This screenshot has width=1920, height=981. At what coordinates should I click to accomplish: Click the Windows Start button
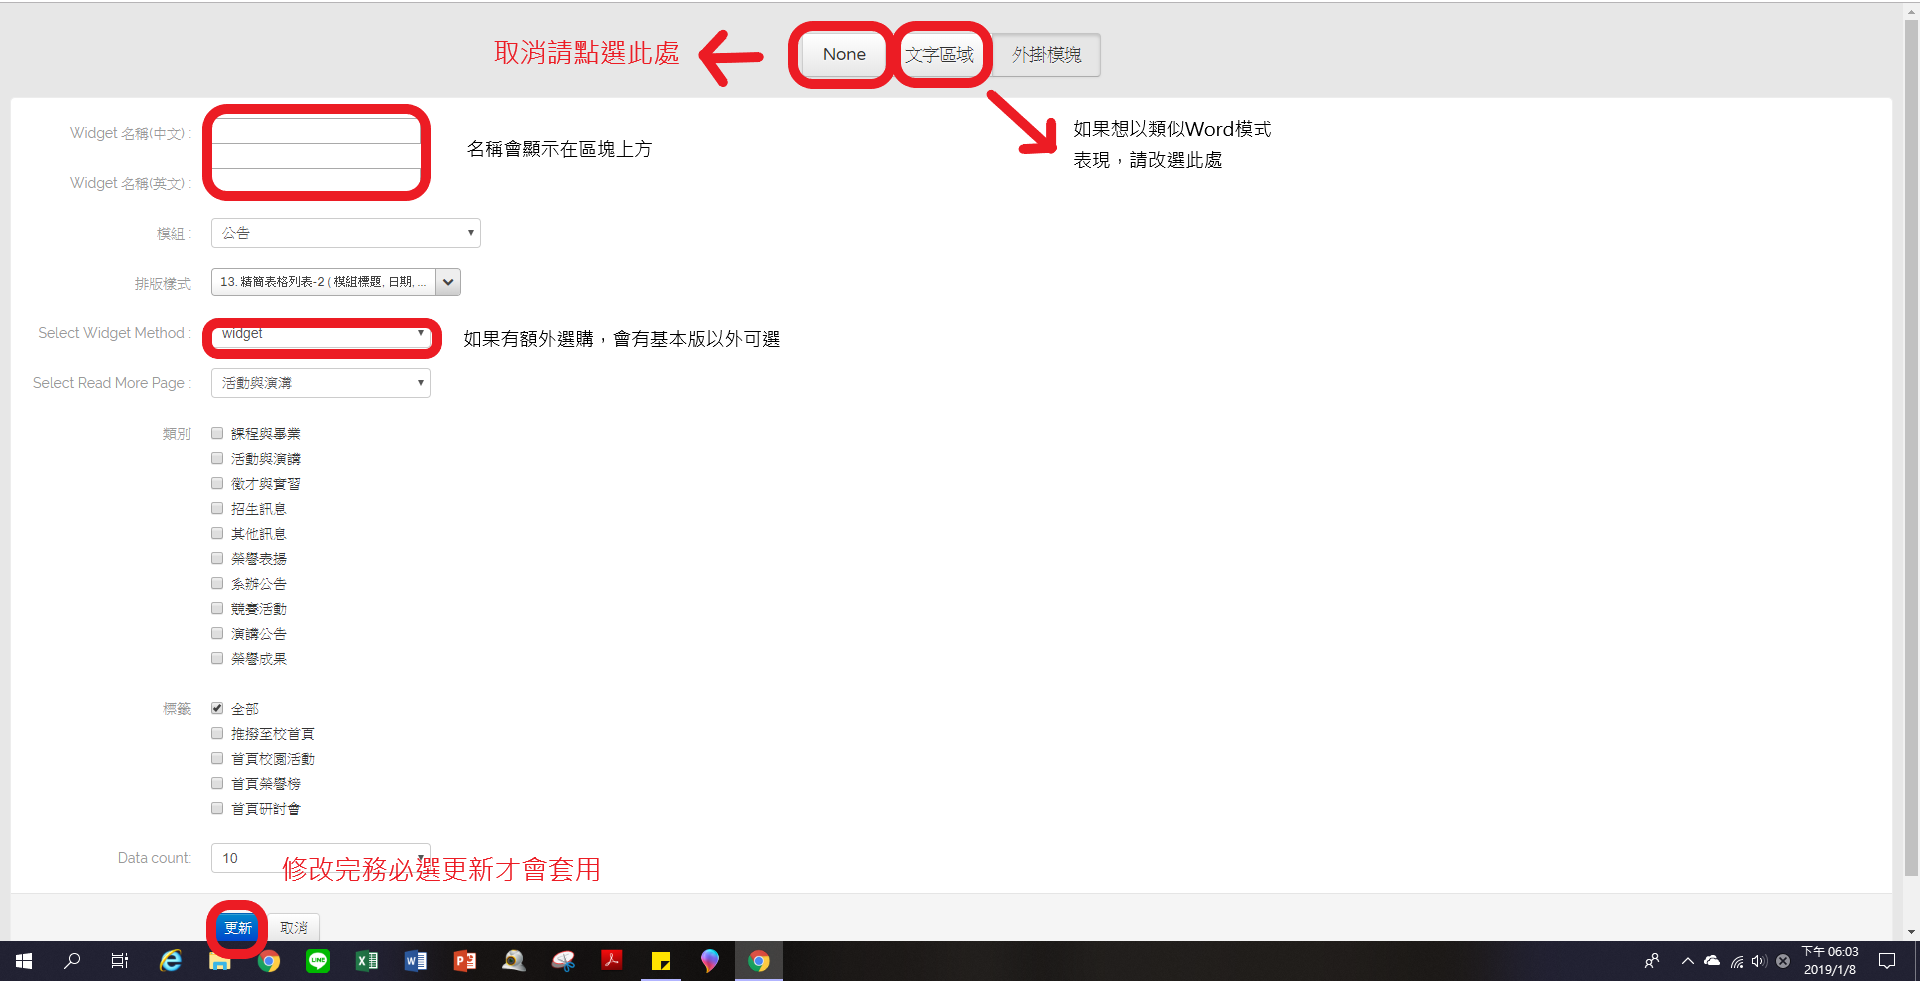click(24, 961)
